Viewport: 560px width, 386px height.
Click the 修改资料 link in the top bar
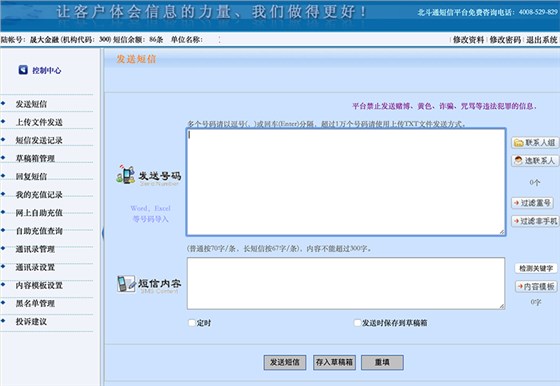[468, 40]
